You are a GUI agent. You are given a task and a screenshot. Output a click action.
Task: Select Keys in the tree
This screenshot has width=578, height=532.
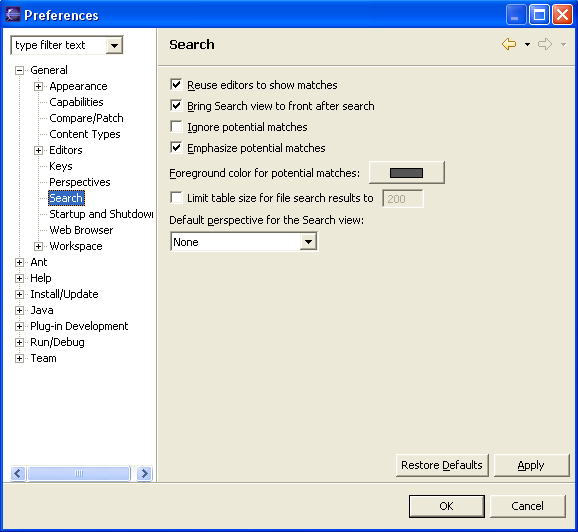(x=61, y=166)
